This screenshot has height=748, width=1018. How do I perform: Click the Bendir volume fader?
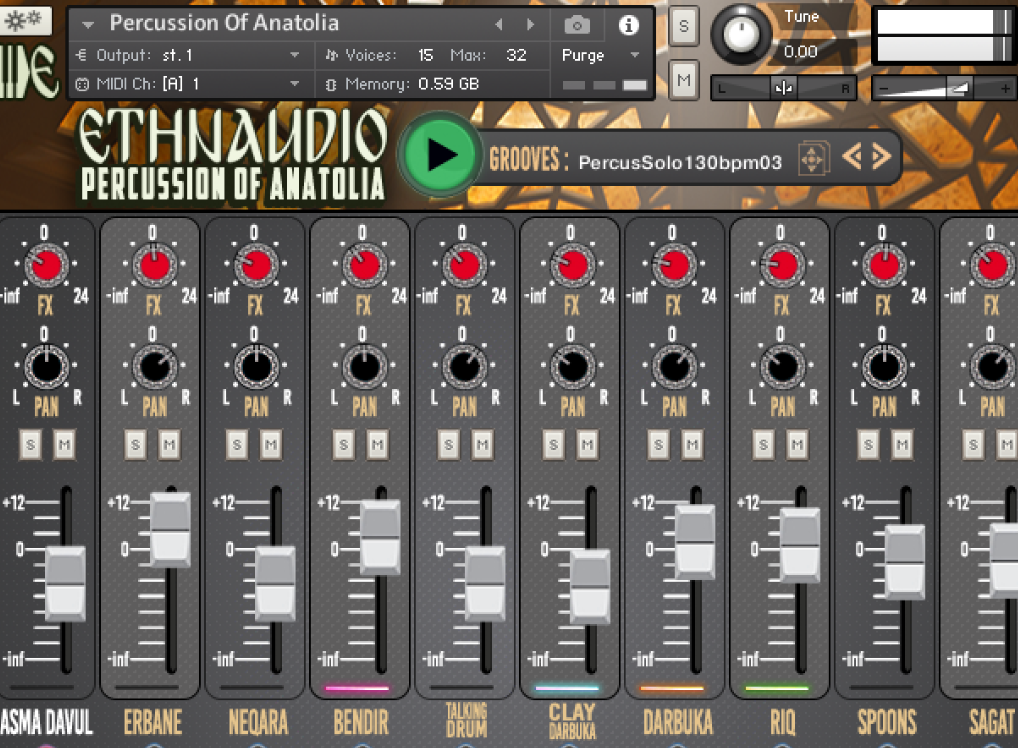(380, 538)
